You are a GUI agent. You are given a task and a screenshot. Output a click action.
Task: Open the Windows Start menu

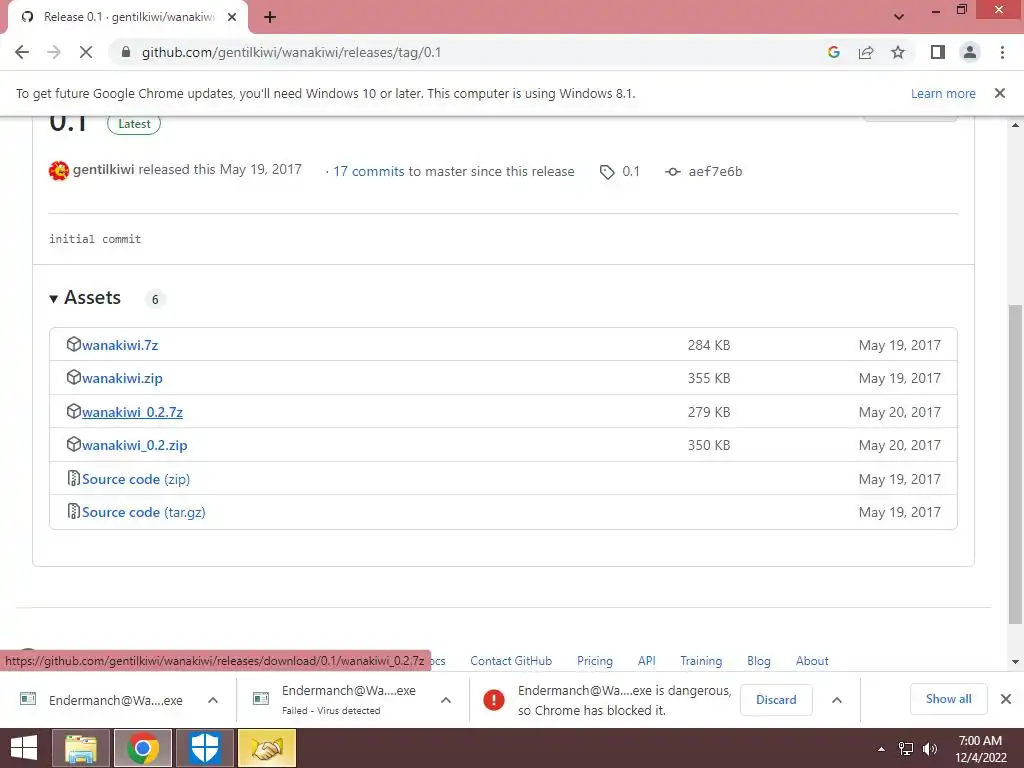24,748
